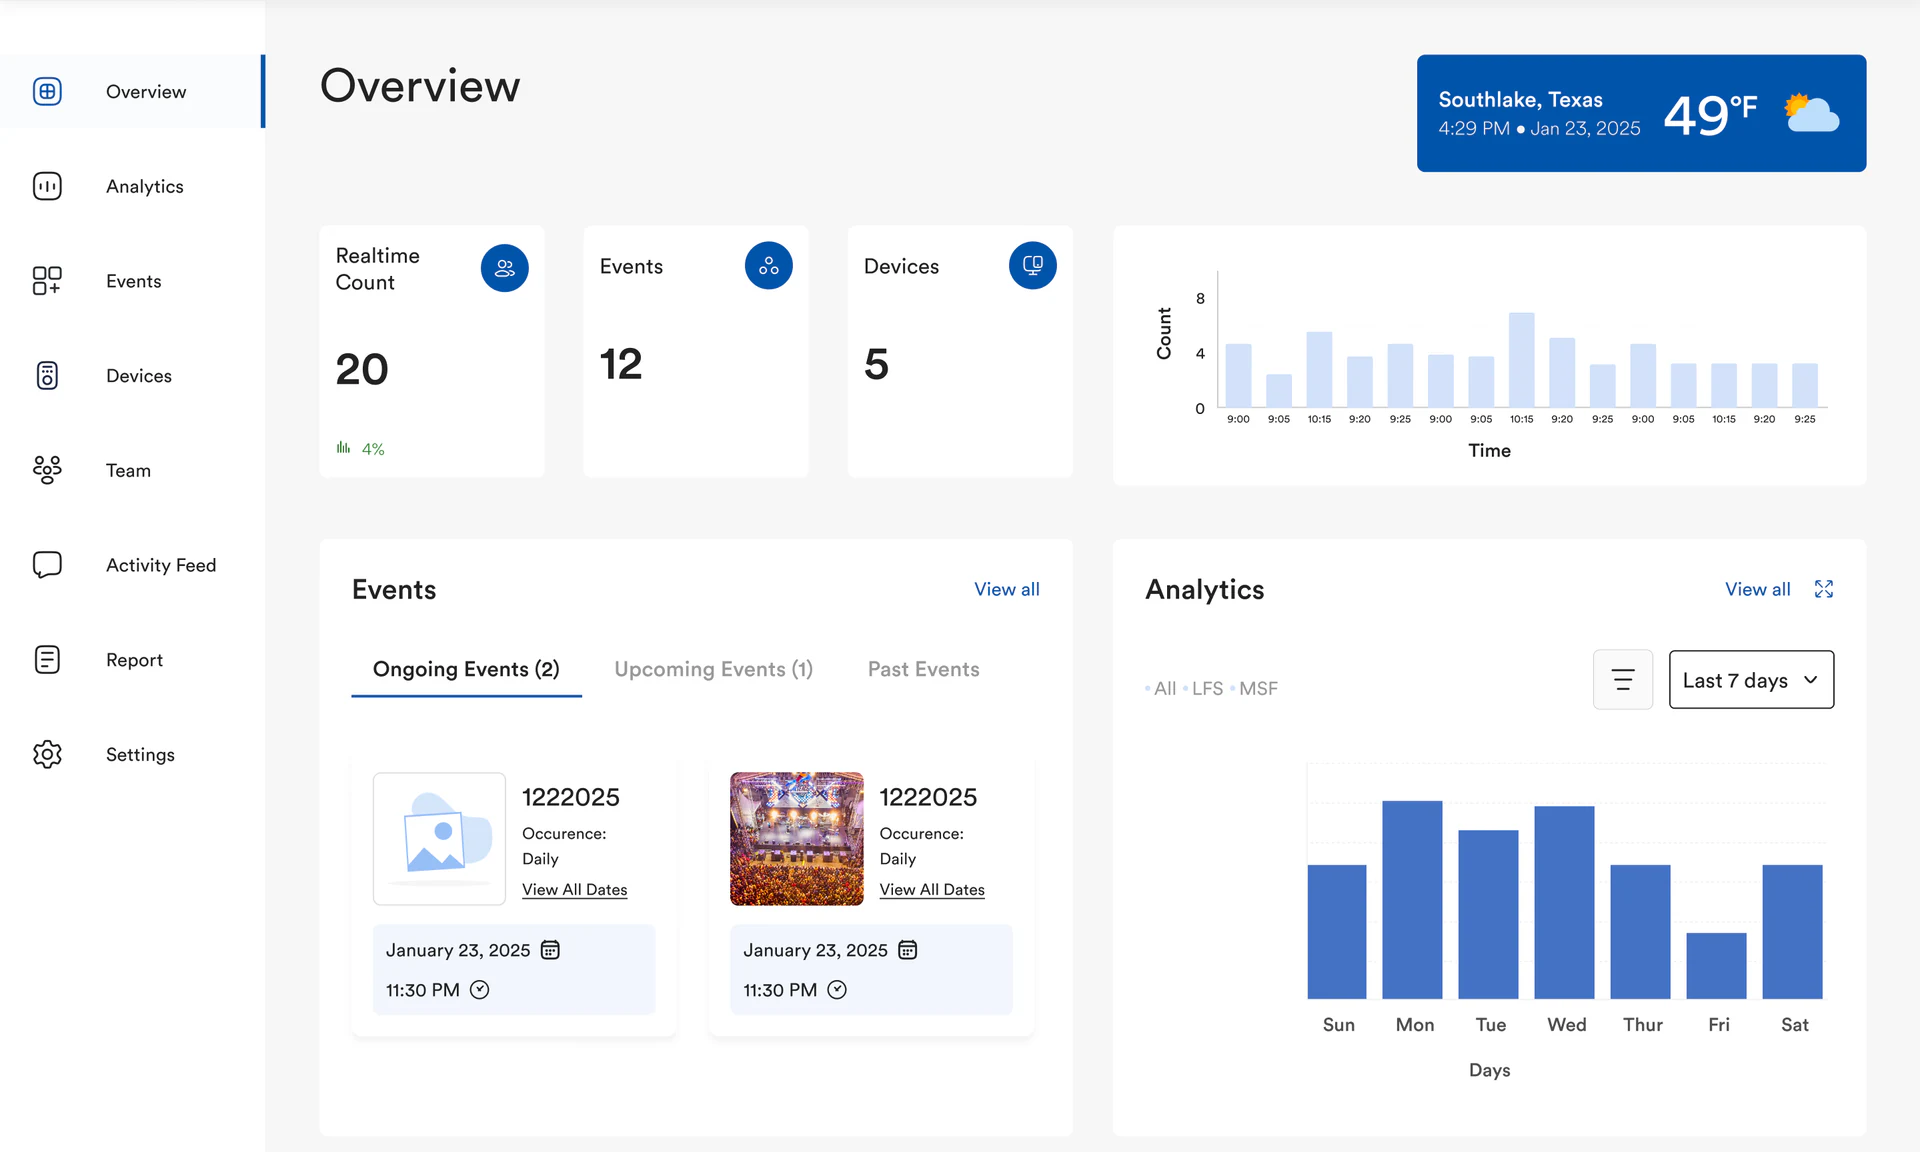Click calendar icon in second event card

point(907,950)
